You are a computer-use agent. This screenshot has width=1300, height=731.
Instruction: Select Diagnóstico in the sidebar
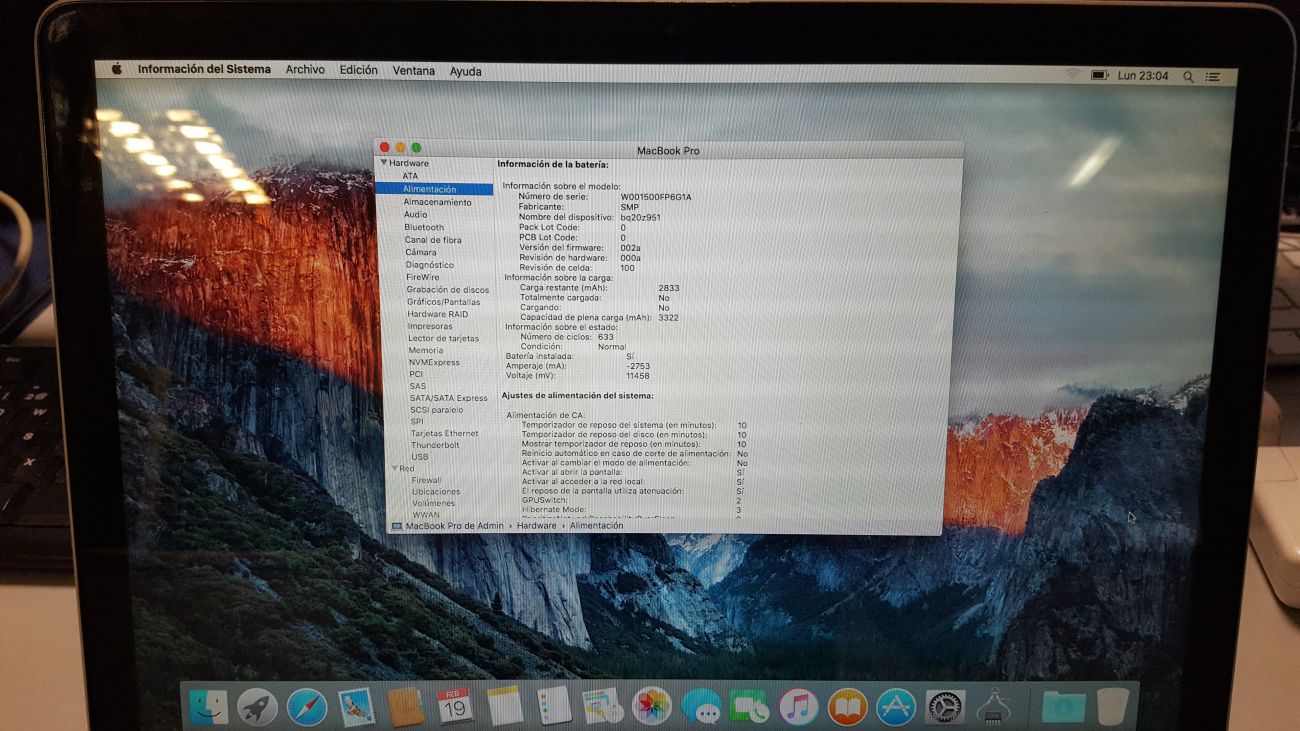[430, 265]
